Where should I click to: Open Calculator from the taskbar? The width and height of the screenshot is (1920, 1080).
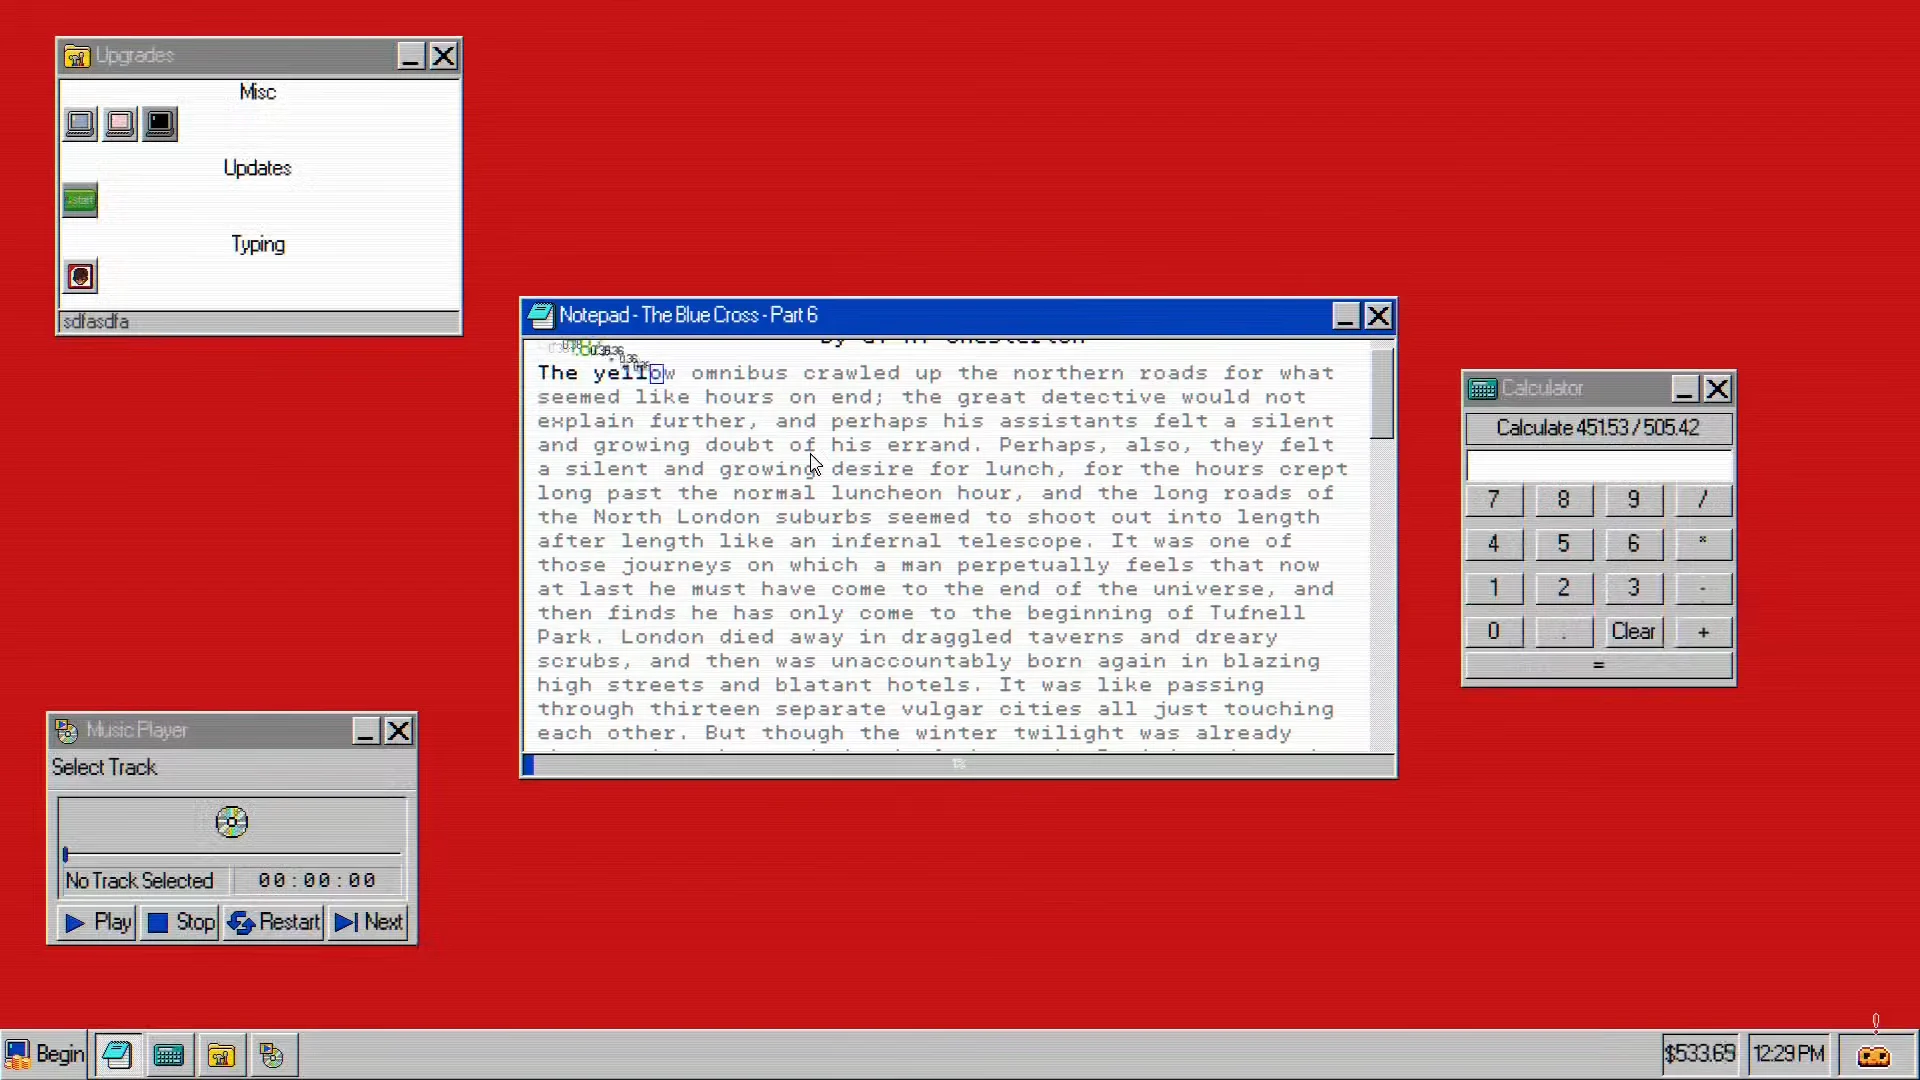(169, 1054)
